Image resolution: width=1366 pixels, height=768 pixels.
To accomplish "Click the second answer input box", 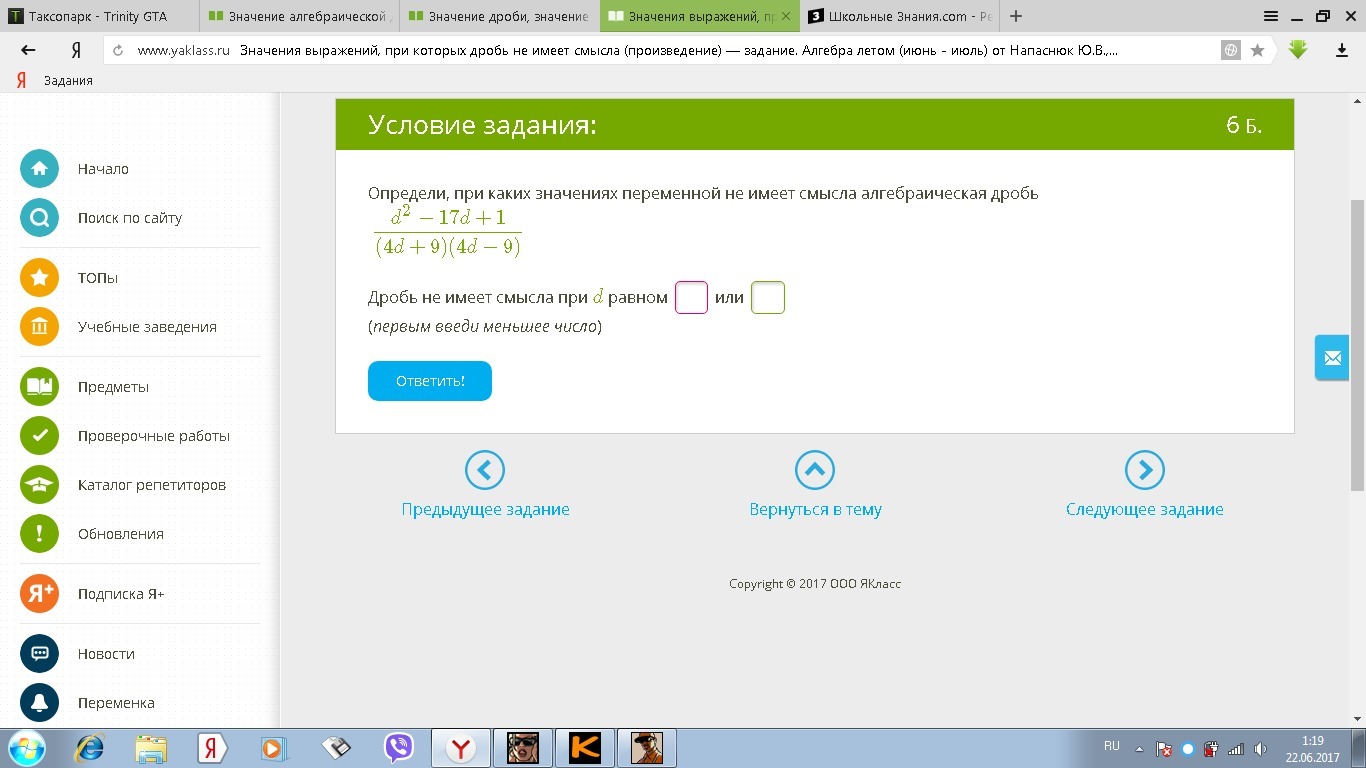I will click(x=768, y=297).
